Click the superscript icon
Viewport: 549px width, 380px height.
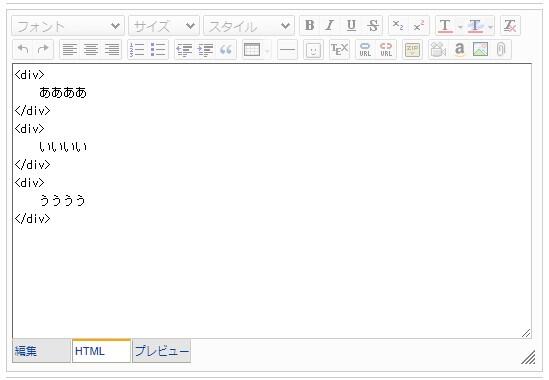click(419, 26)
